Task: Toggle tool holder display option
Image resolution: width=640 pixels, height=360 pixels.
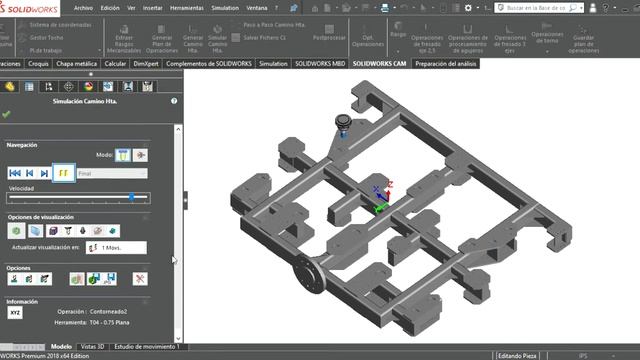Action: 83,231
